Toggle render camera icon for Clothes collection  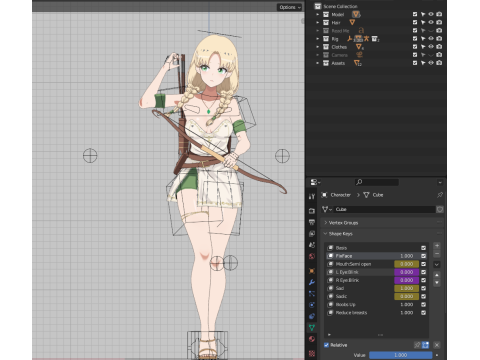pyautogui.click(x=439, y=47)
